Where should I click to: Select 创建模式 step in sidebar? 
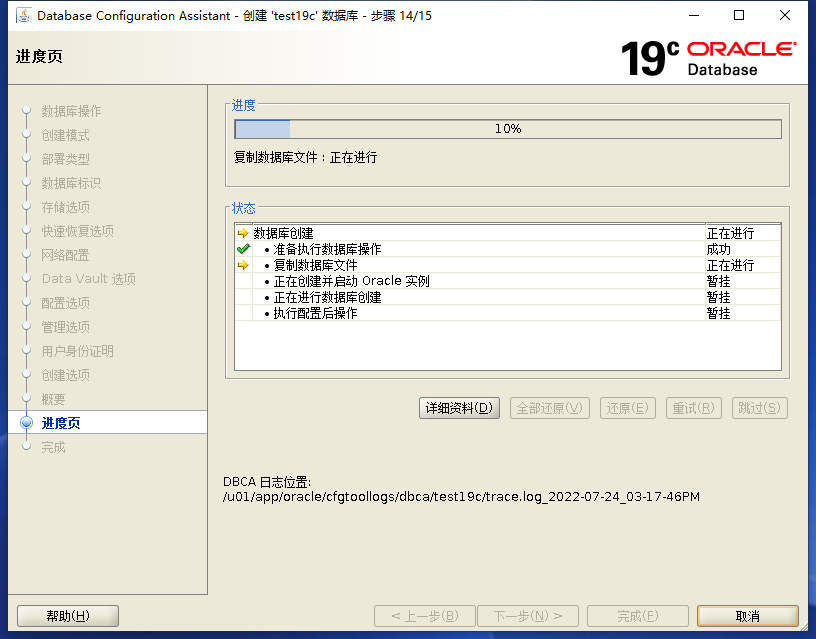point(66,135)
